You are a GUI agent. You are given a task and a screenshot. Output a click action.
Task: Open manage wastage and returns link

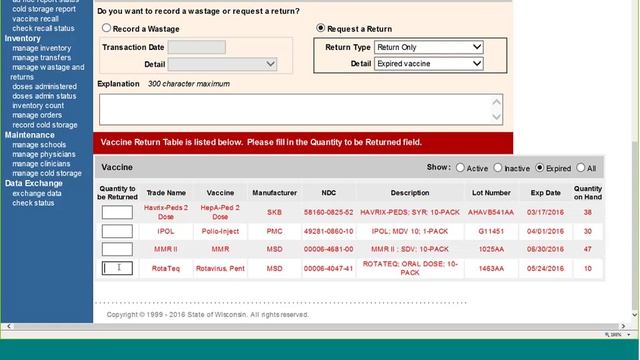click(x=47, y=72)
